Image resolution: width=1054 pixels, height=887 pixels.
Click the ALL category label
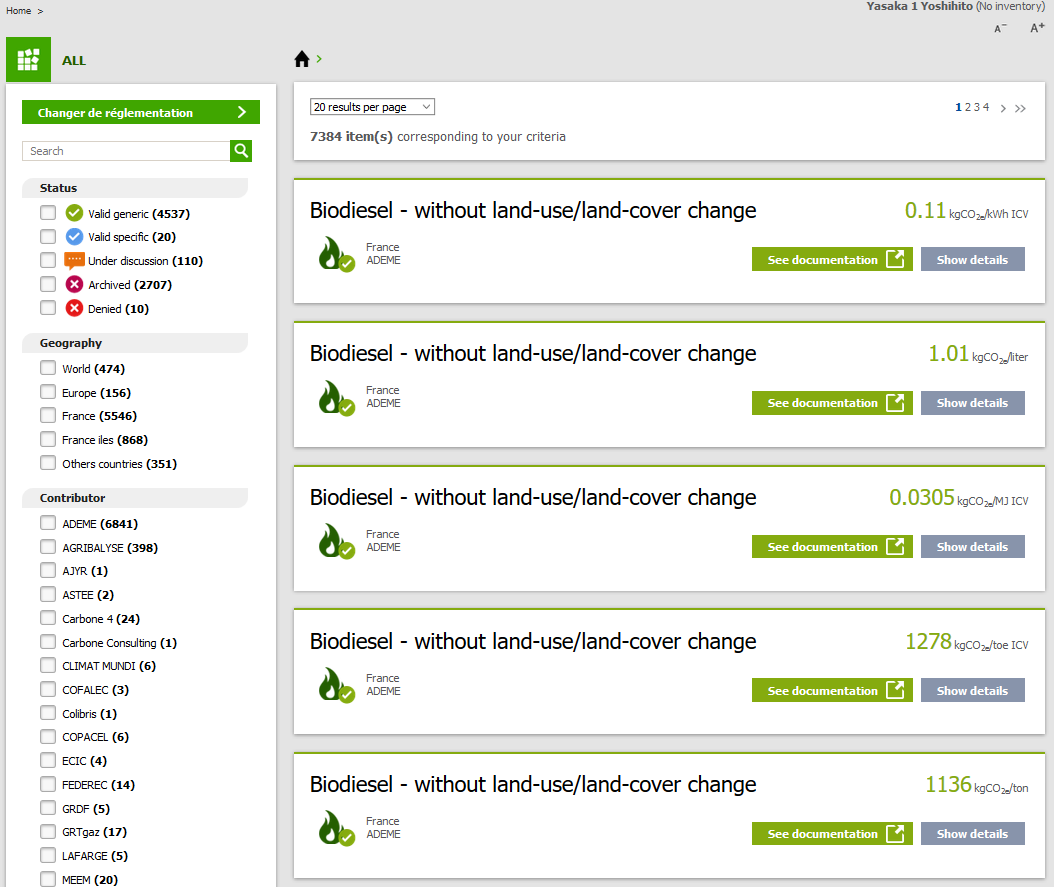74,60
